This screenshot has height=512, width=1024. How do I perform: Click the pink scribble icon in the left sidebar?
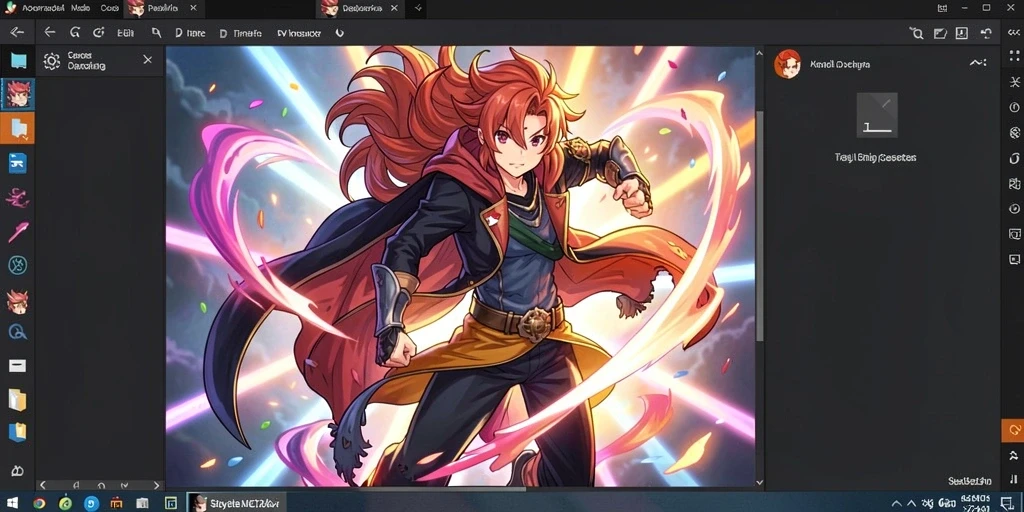pyautogui.click(x=18, y=197)
